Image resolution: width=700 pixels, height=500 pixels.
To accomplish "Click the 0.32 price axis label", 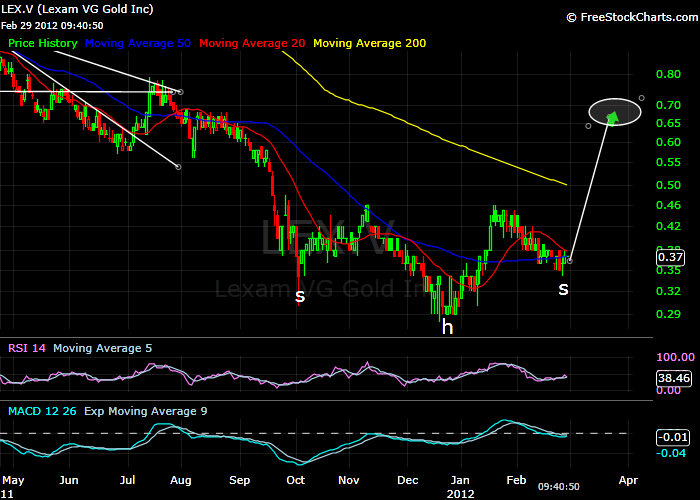I will coord(668,291).
